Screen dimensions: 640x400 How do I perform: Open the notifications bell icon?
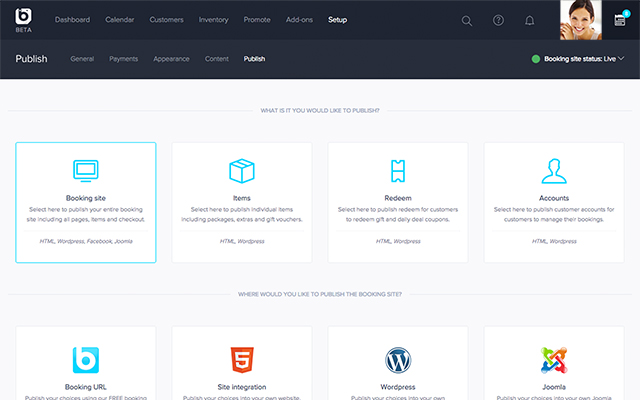tap(529, 20)
